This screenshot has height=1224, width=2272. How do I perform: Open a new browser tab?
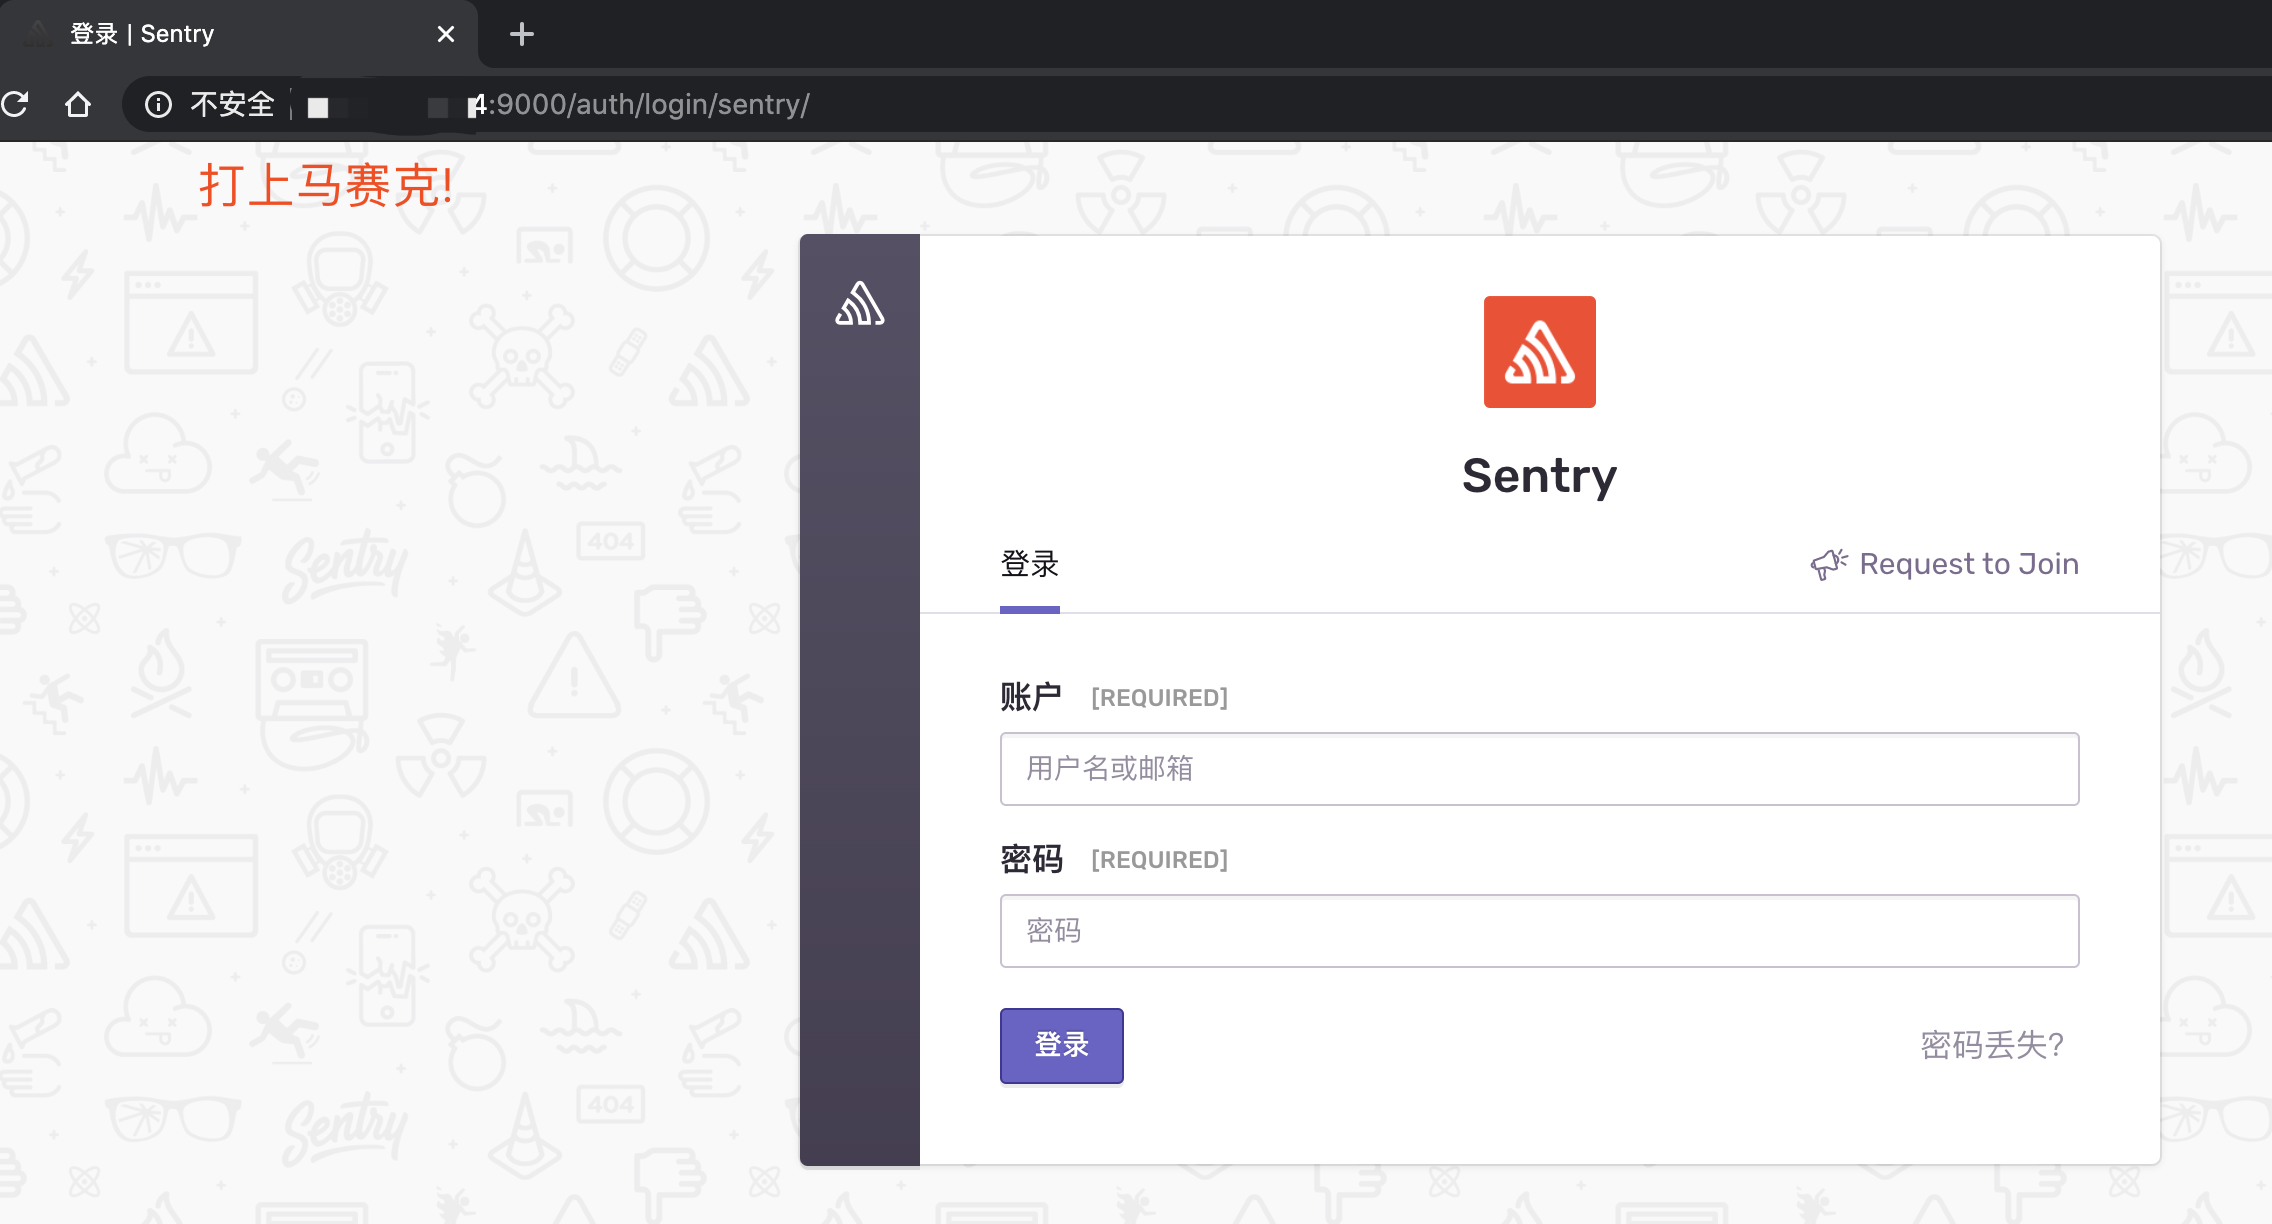[x=521, y=34]
